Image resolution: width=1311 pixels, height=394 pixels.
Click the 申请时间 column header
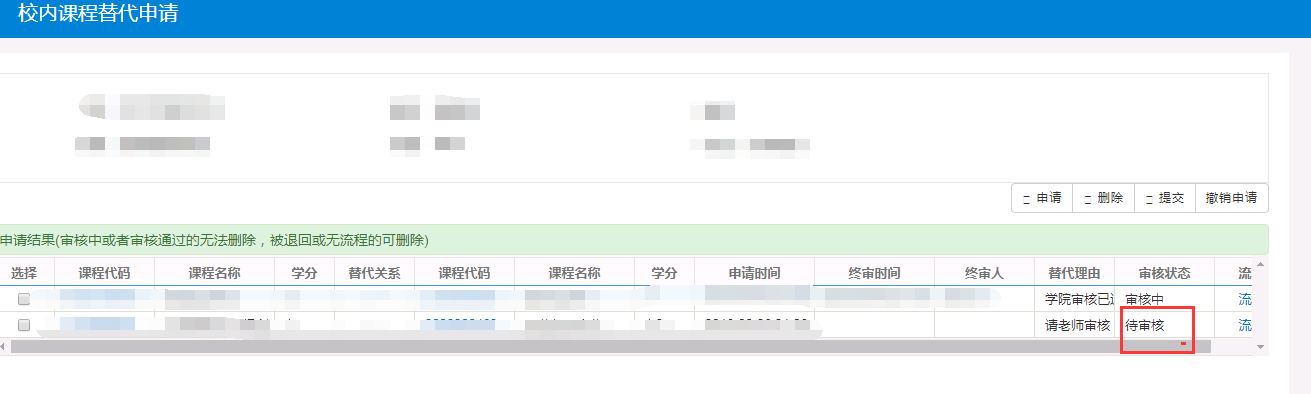[x=755, y=273]
